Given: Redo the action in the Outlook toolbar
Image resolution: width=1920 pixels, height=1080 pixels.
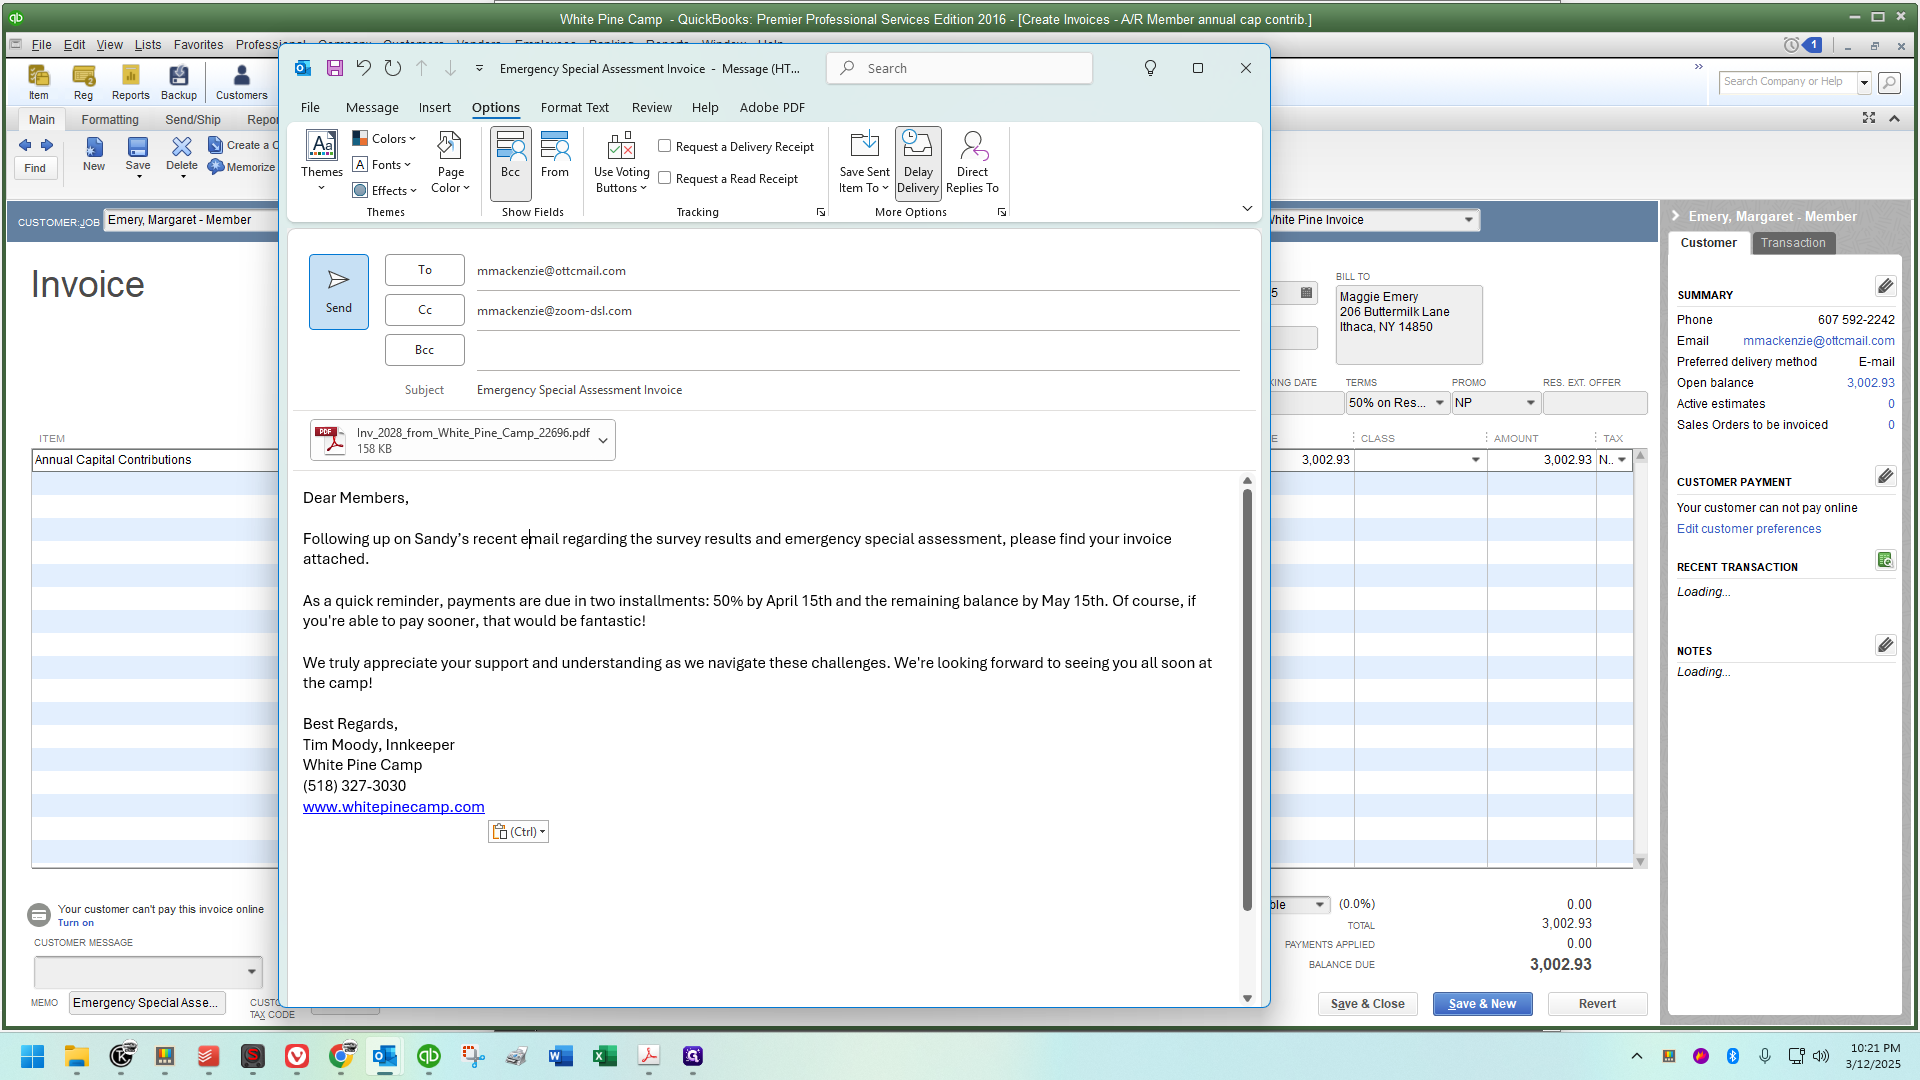Looking at the screenshot, I should (393, 68).
